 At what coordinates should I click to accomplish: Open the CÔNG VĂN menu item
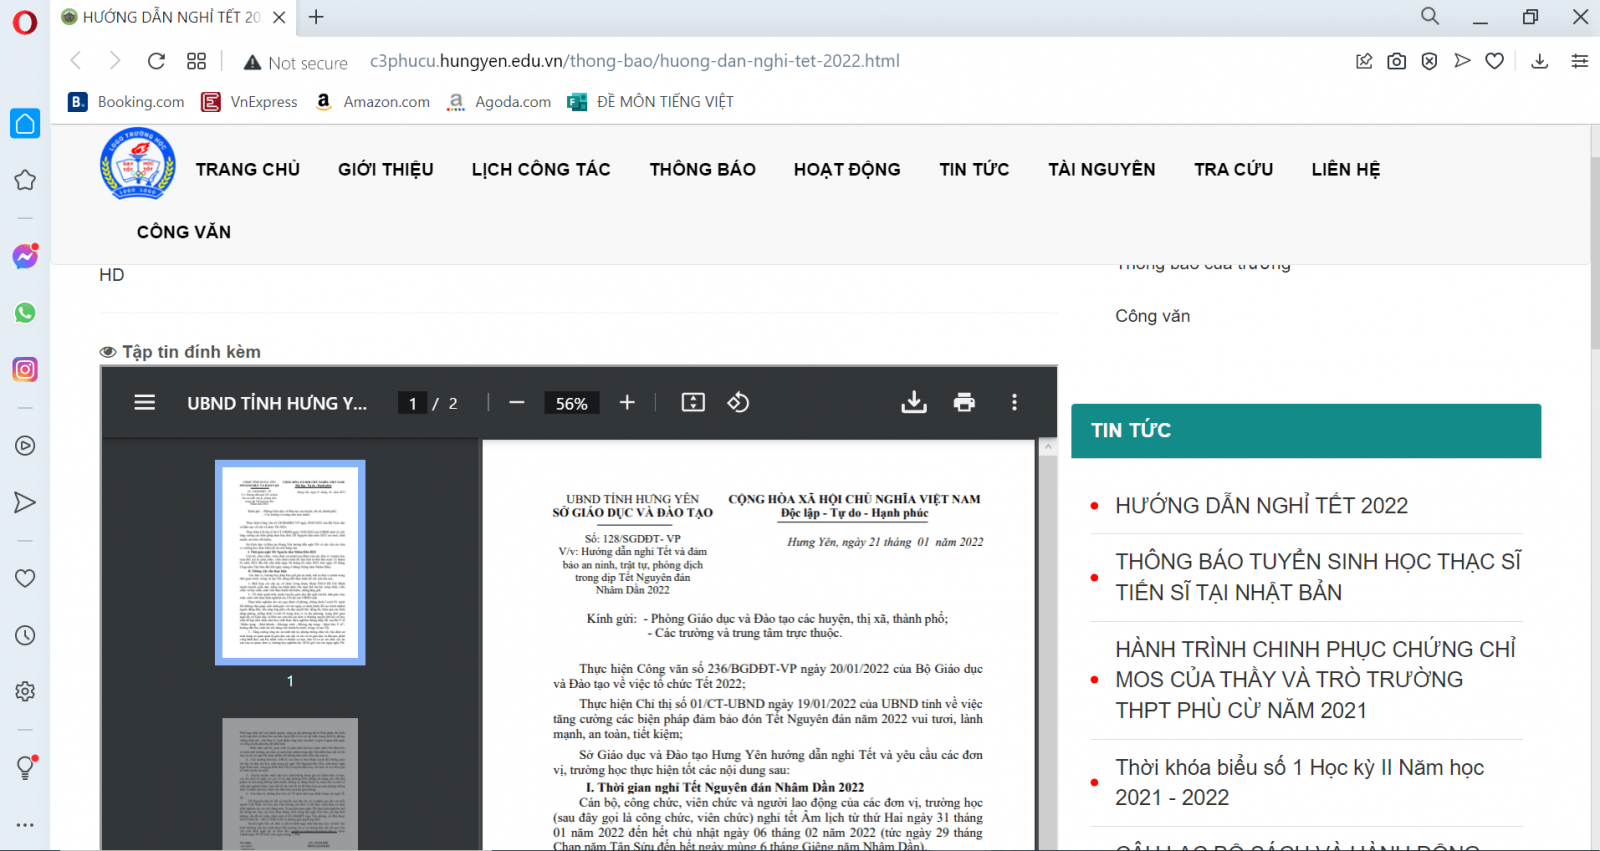point(184,232)
